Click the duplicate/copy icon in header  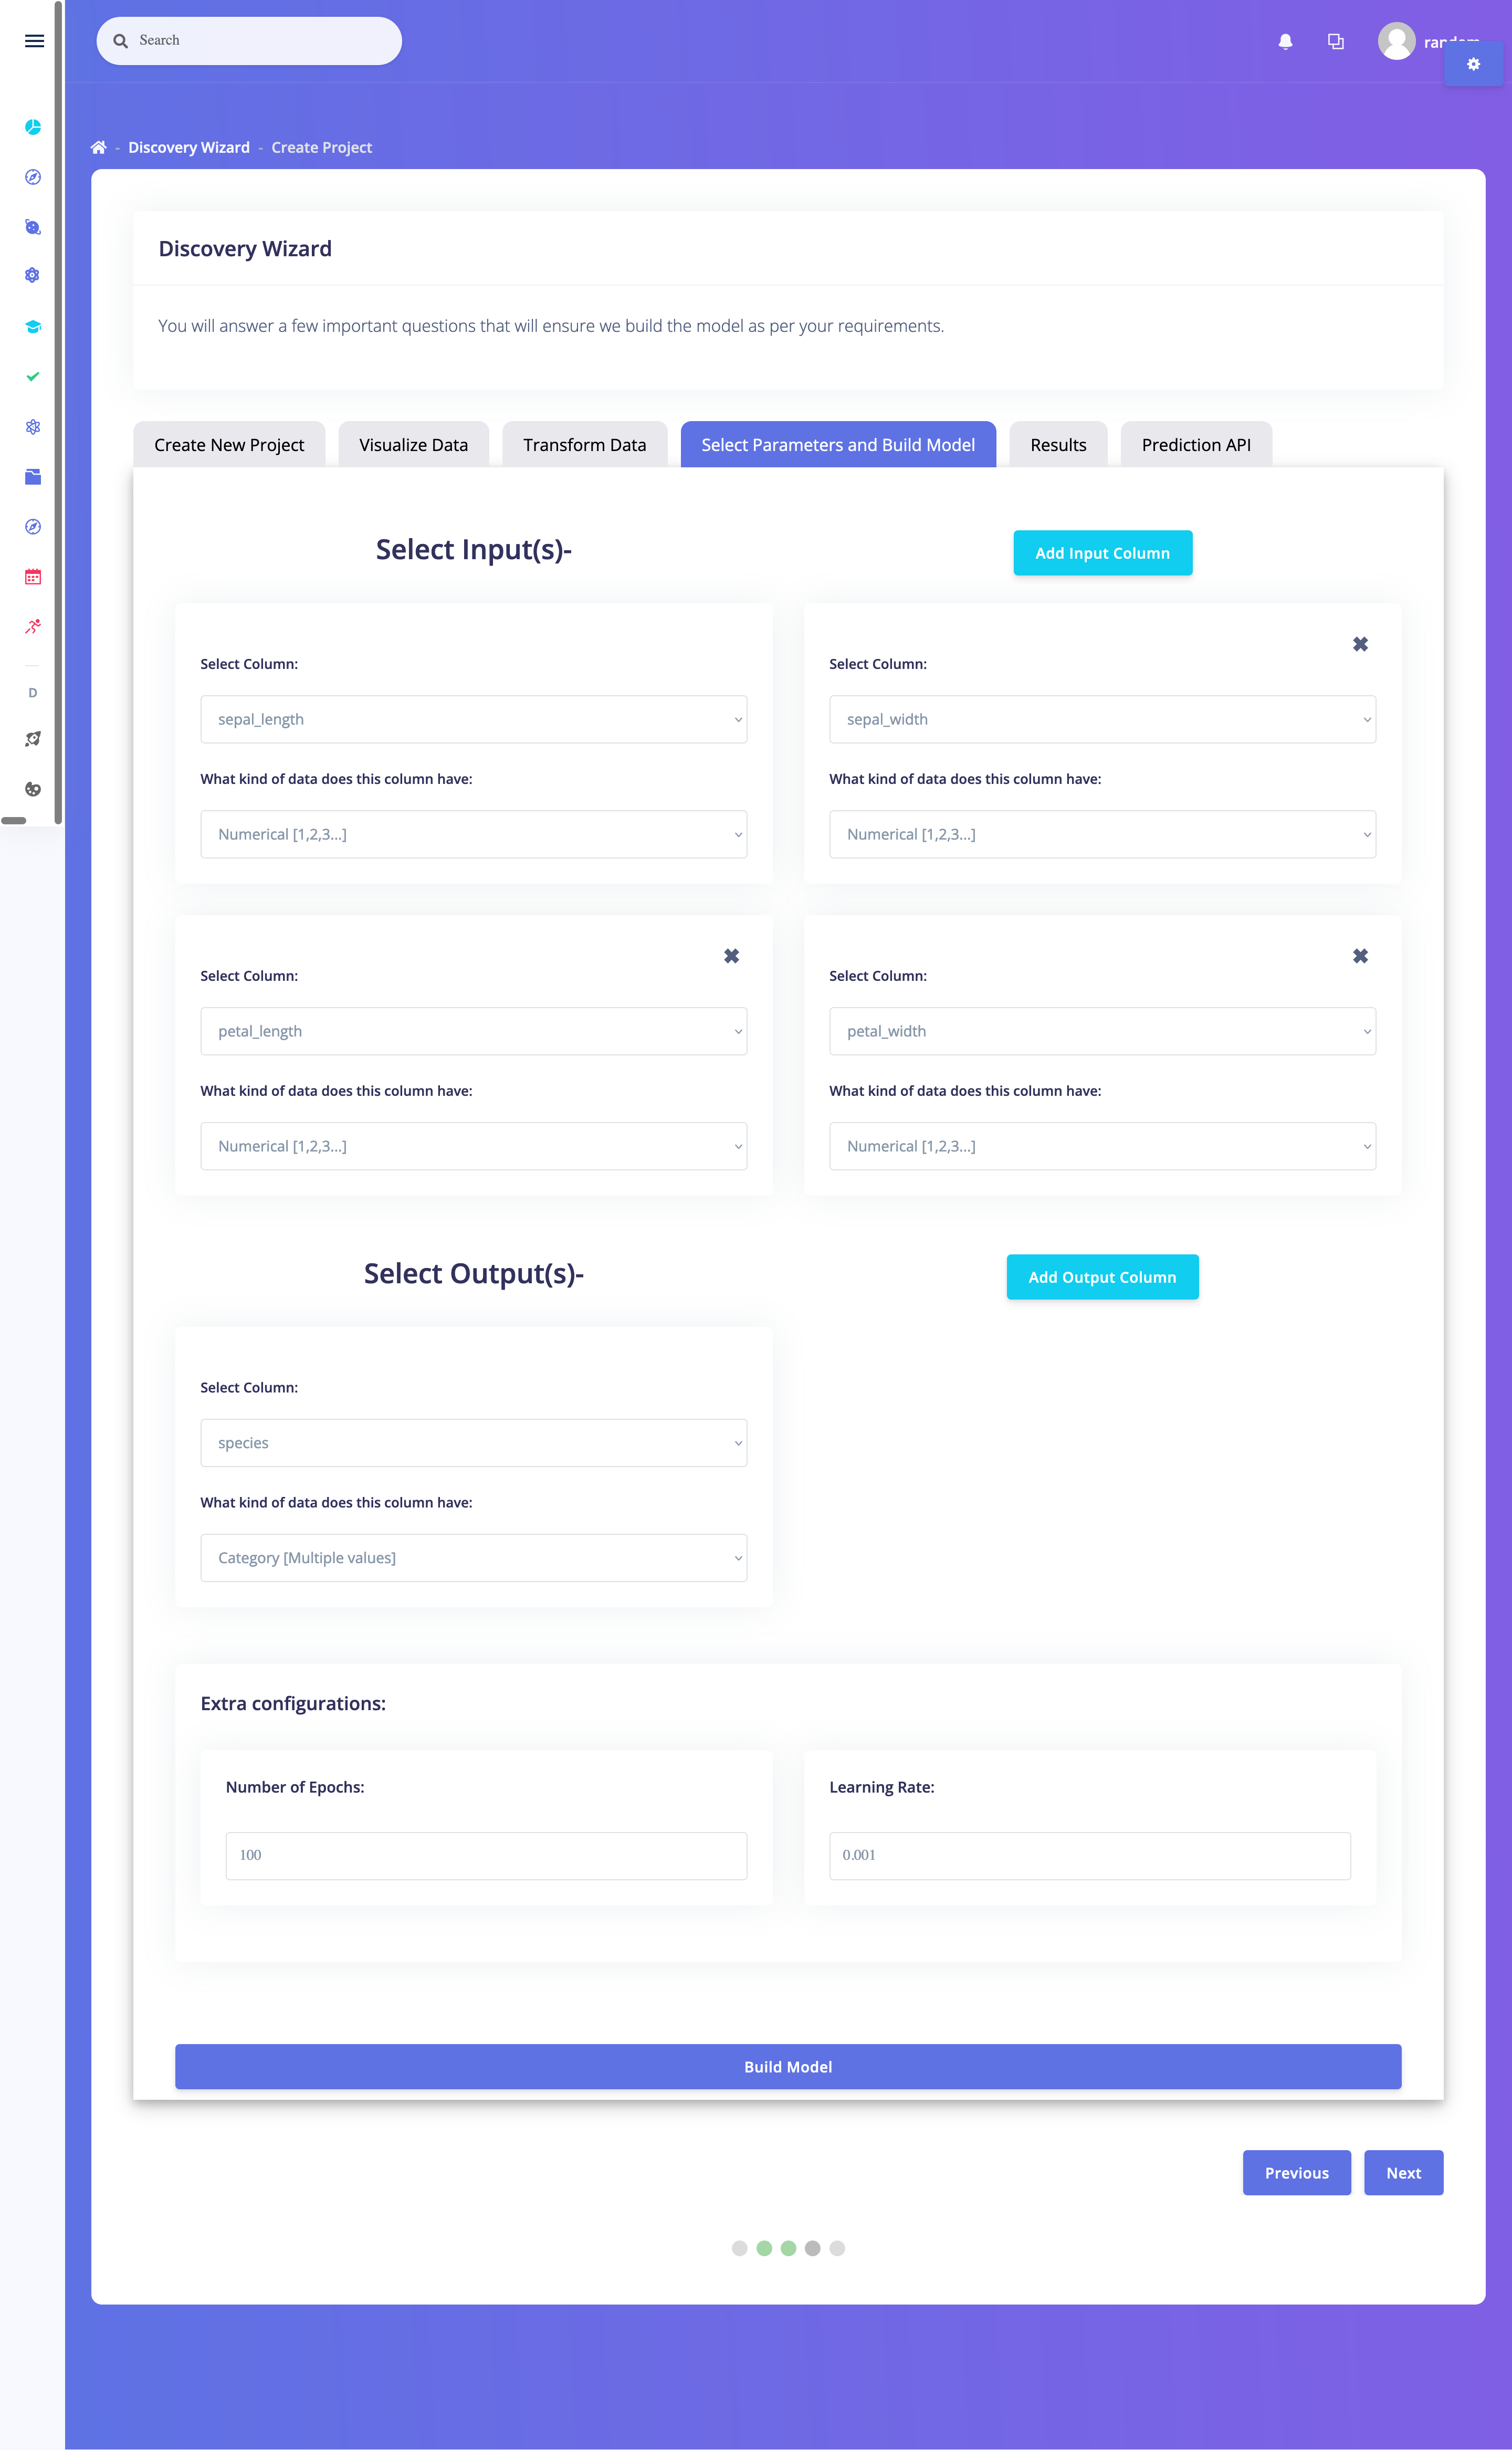click(x=1335, y=38)
